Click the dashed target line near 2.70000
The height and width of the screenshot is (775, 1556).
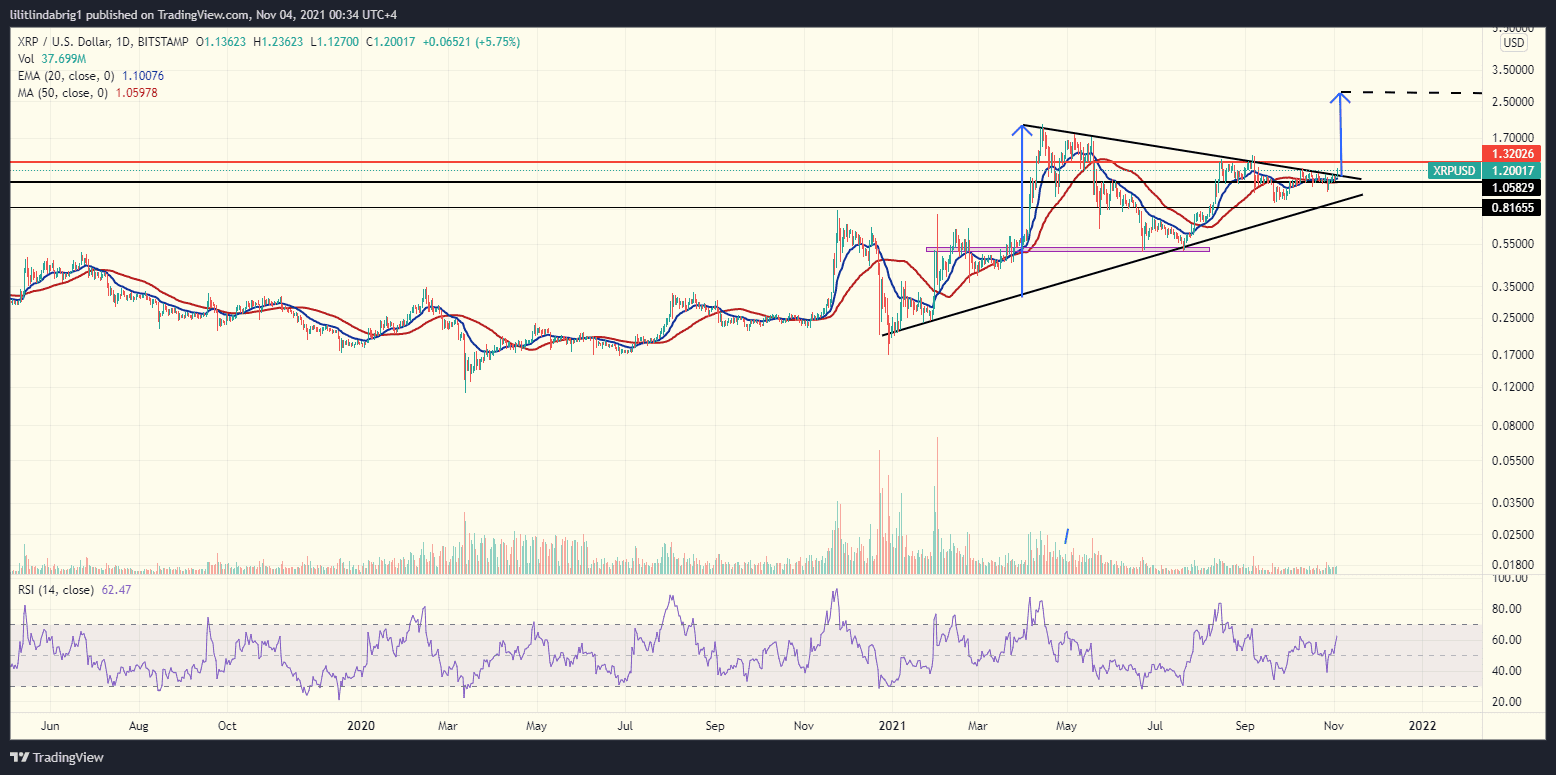pos(1420,92)
